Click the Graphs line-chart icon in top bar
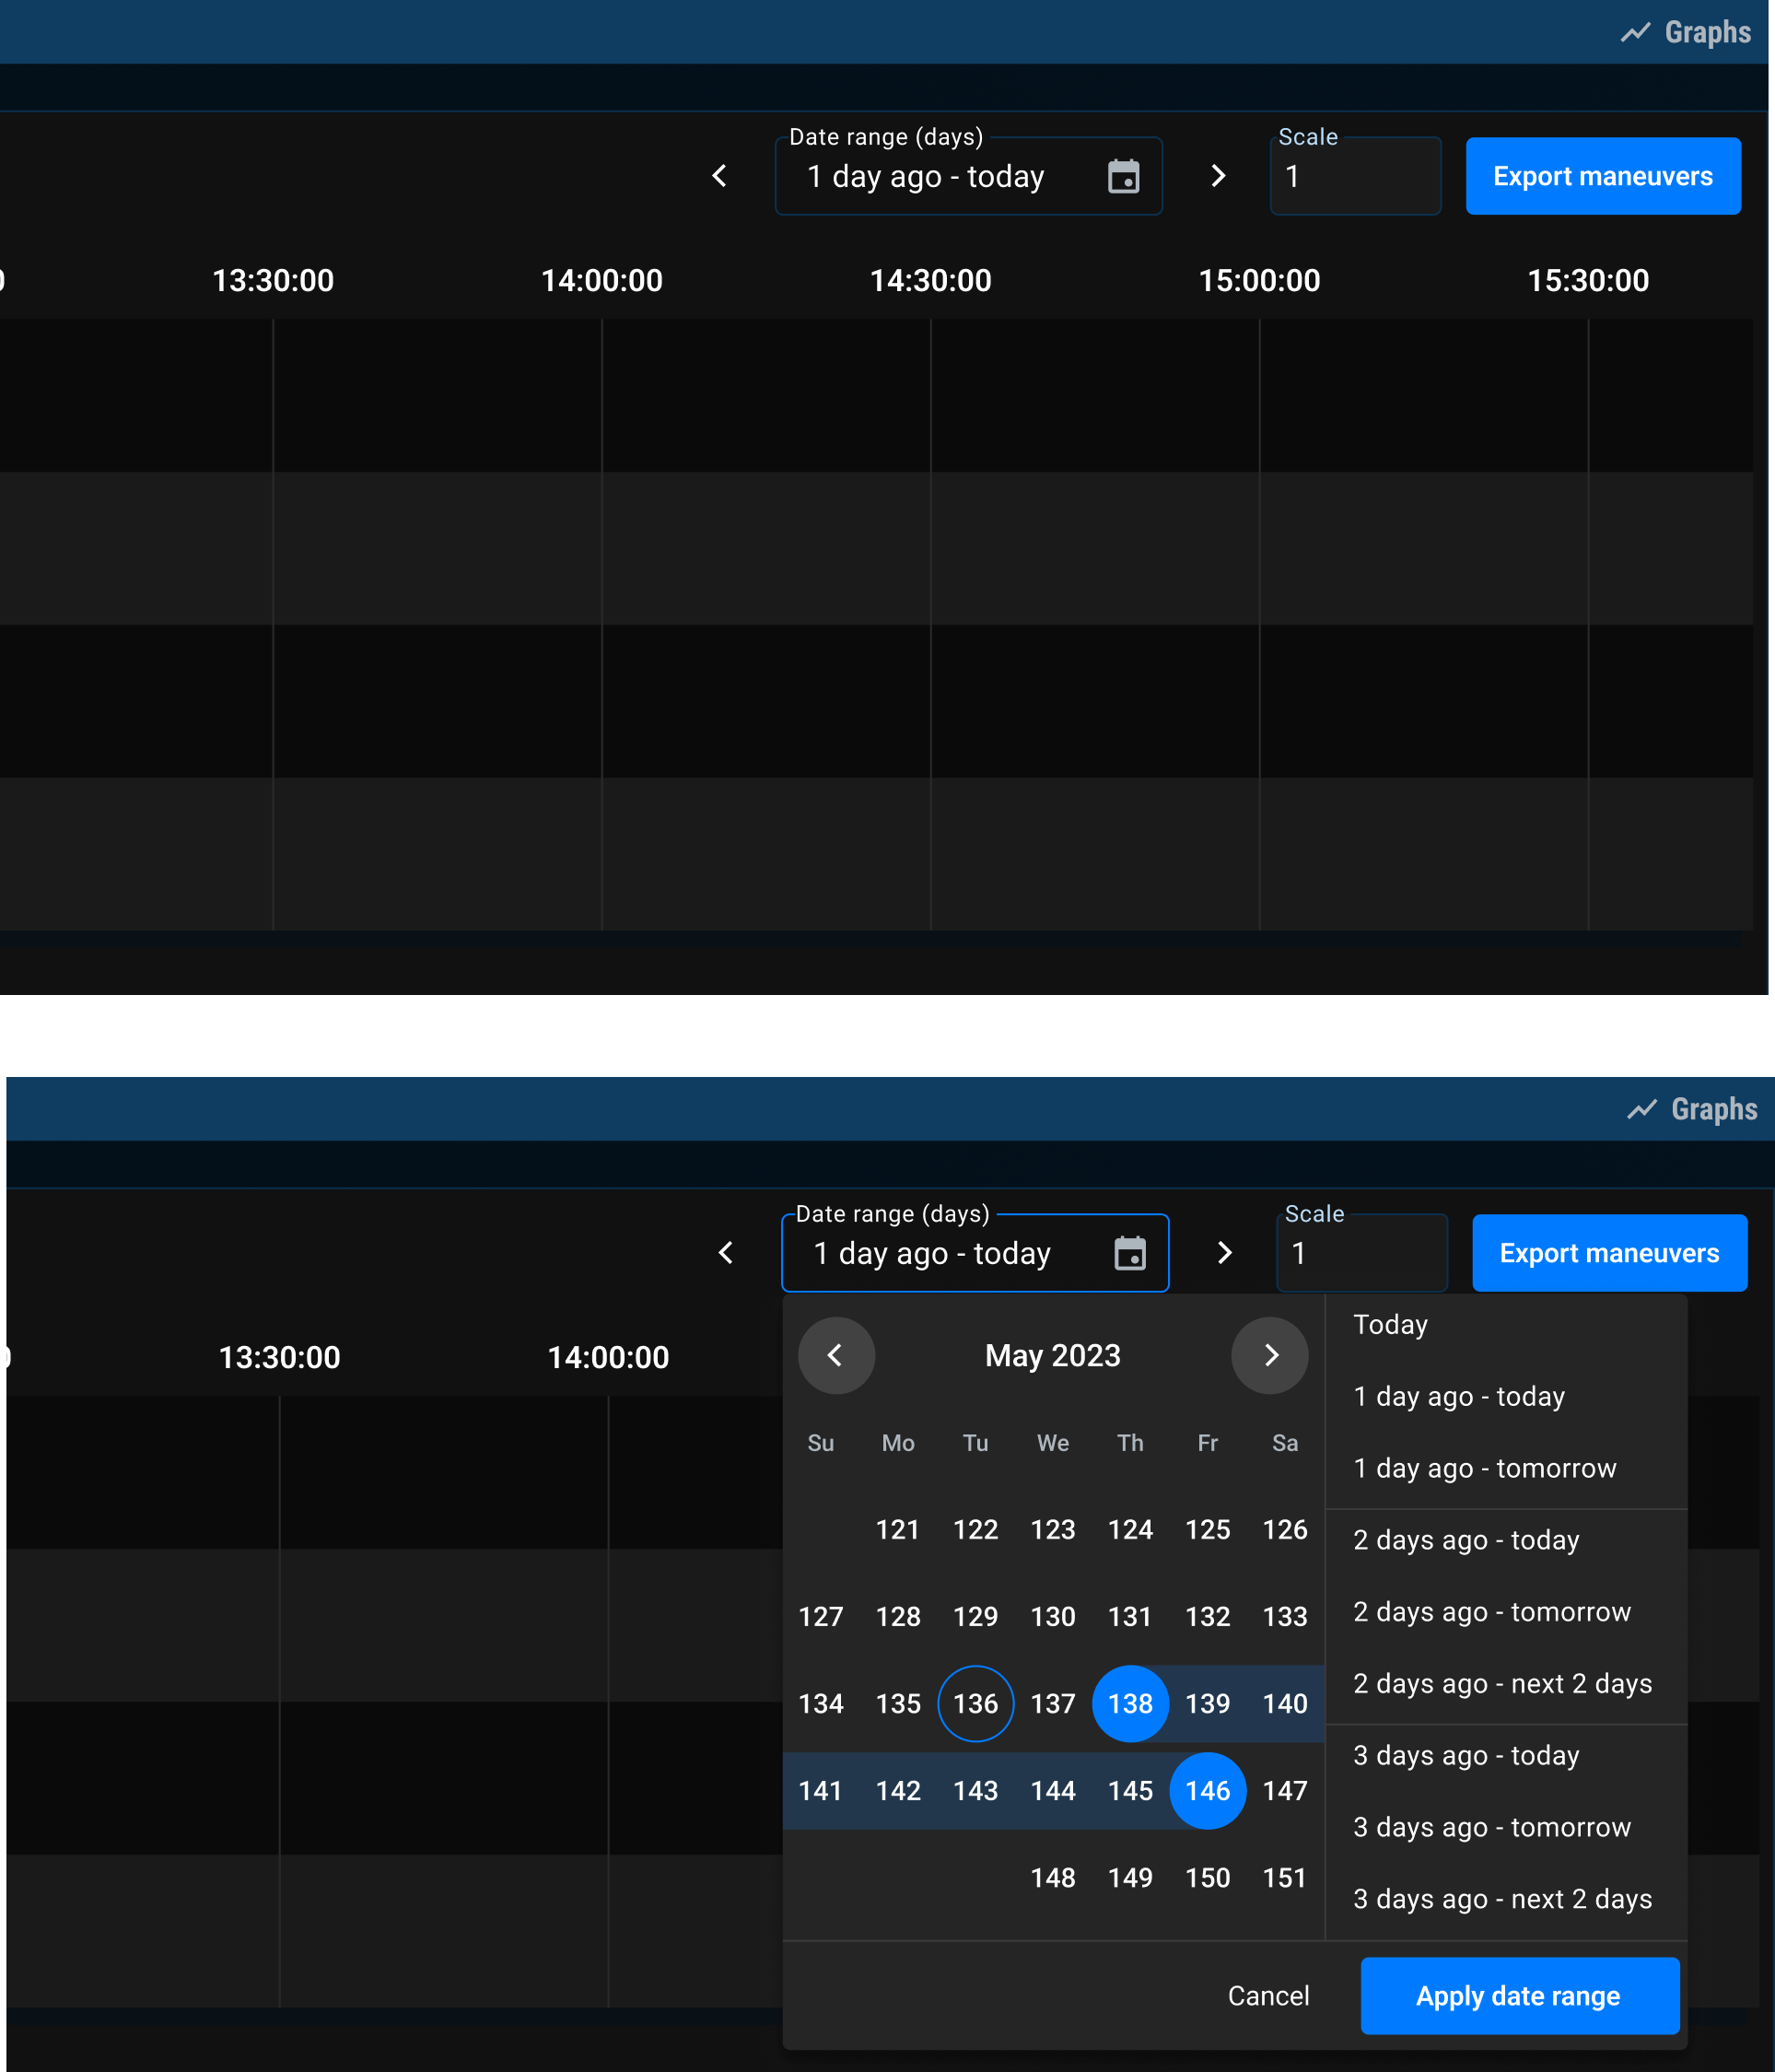 coord(1634,31)
